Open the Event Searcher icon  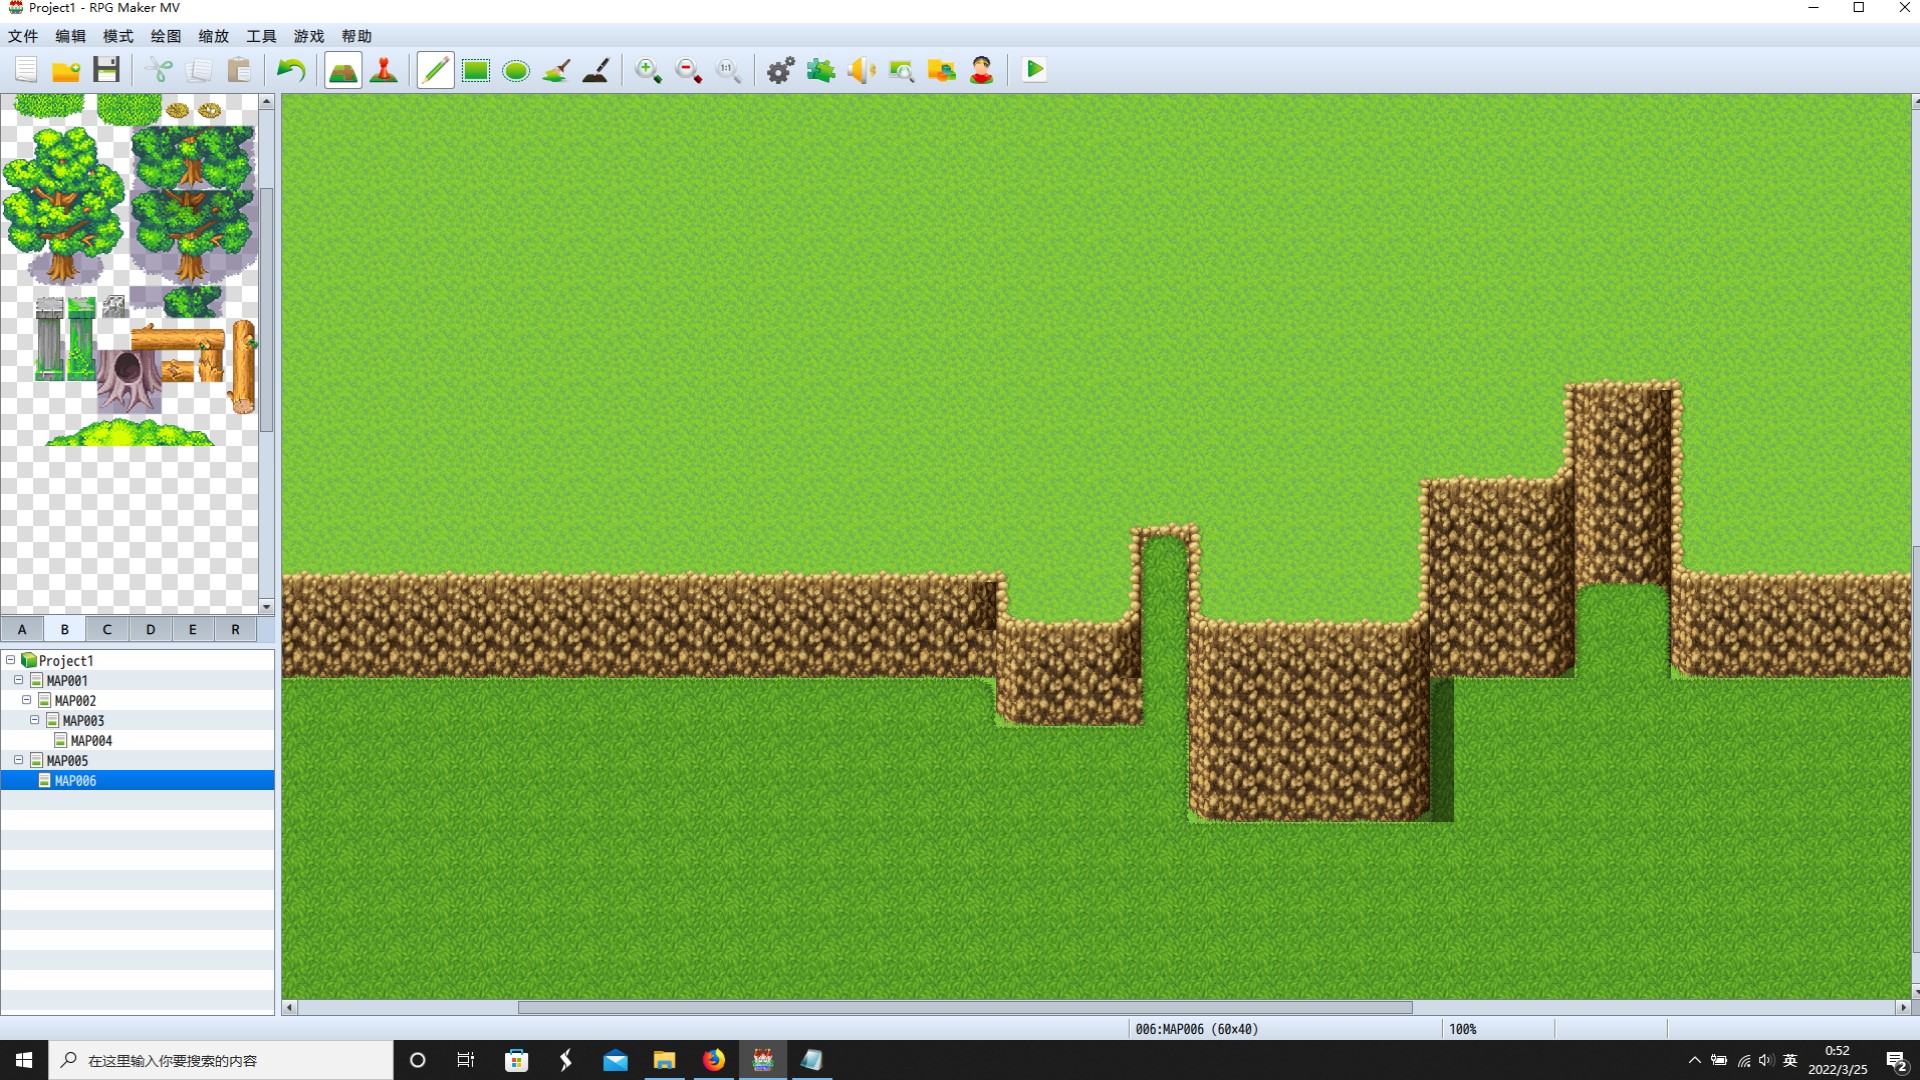901,70
